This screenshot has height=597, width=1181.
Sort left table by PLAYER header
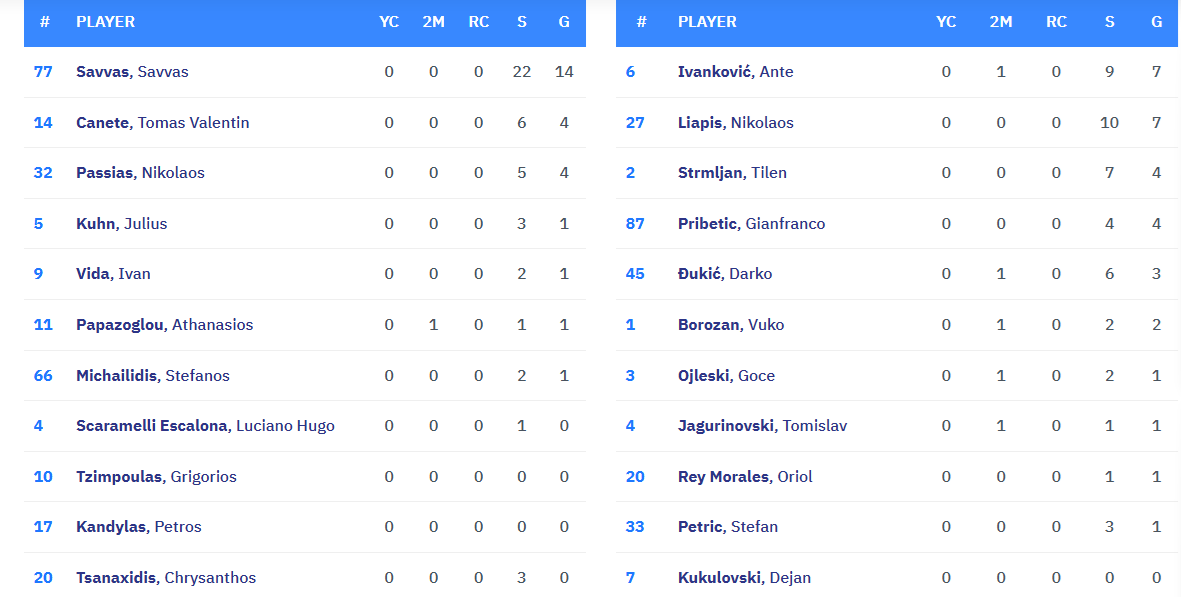(x=105, y=22)
